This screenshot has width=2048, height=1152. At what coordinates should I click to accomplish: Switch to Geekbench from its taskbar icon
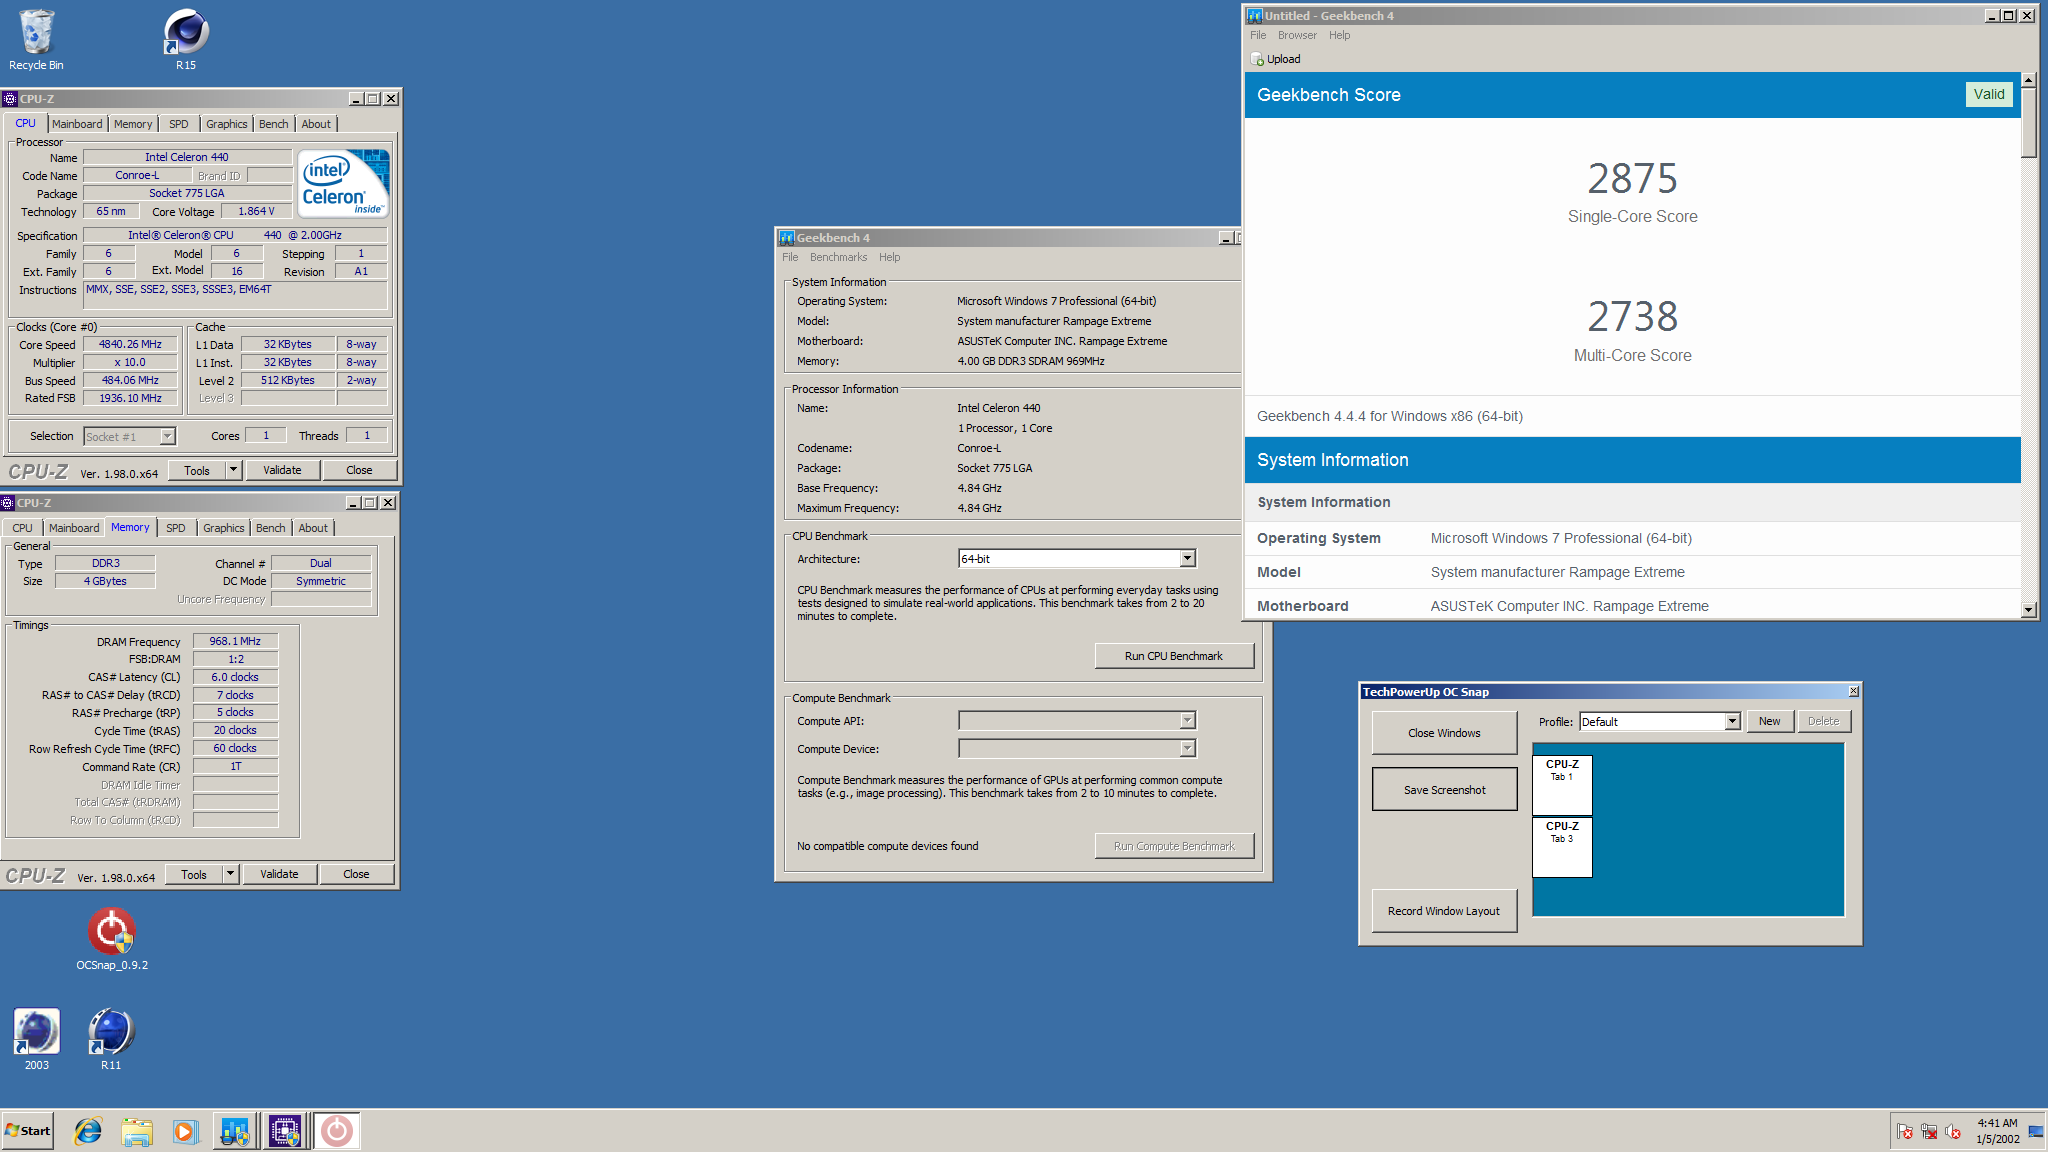235,1131
